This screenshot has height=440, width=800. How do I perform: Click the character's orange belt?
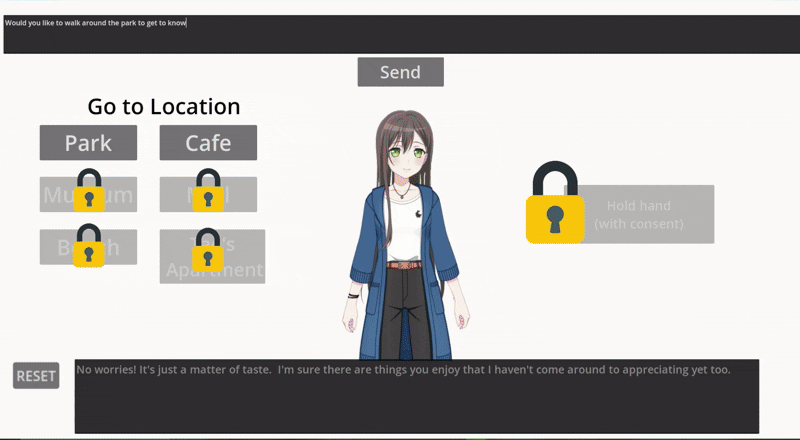403,265
